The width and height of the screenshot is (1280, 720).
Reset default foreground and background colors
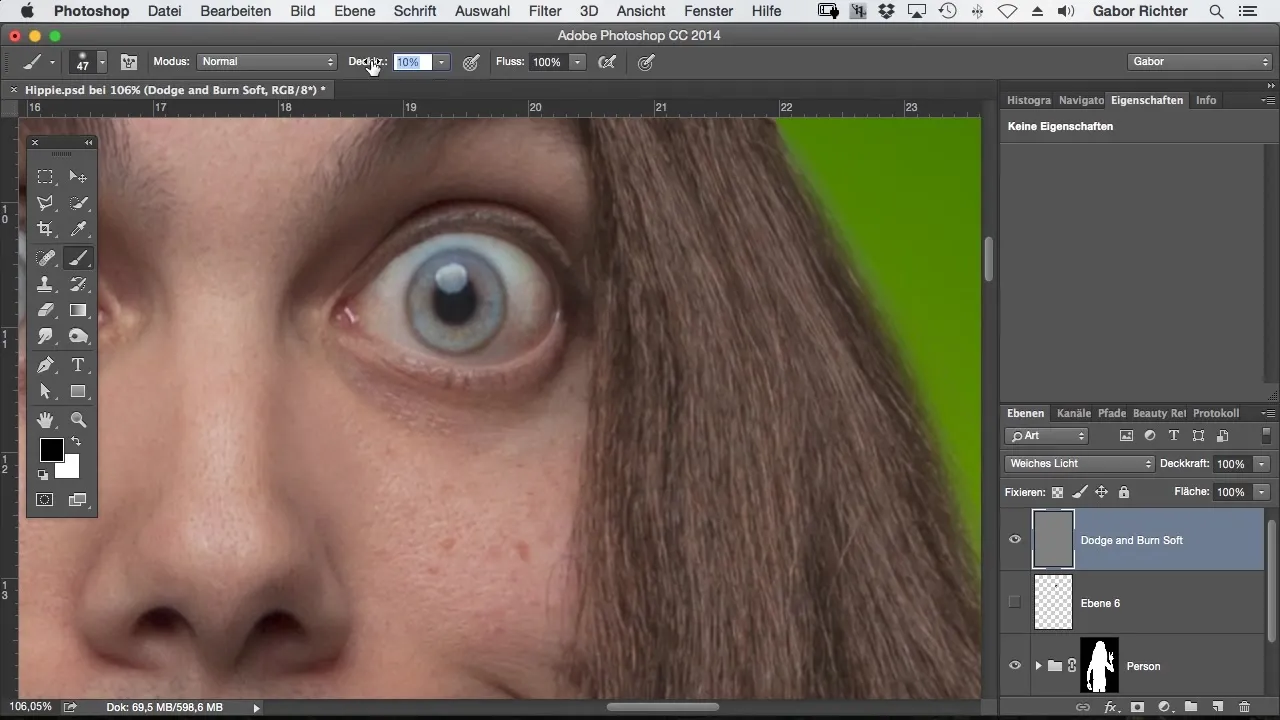click(x=43, y=475)
